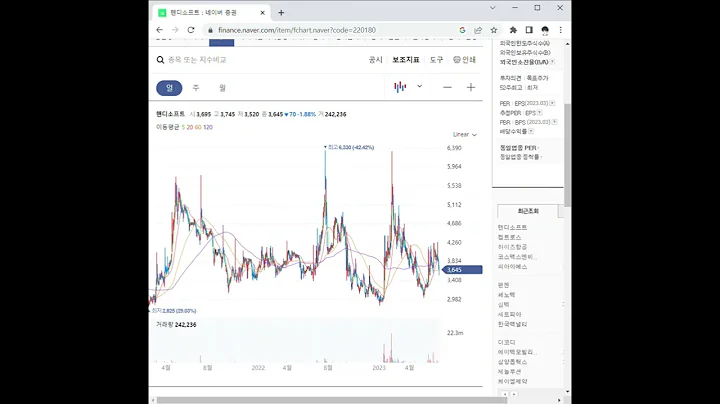Viewport: 720px width, 404px height.
Task: Bookmark this page with the star icon
Action: pyautogui.click(x=494, y=30)
